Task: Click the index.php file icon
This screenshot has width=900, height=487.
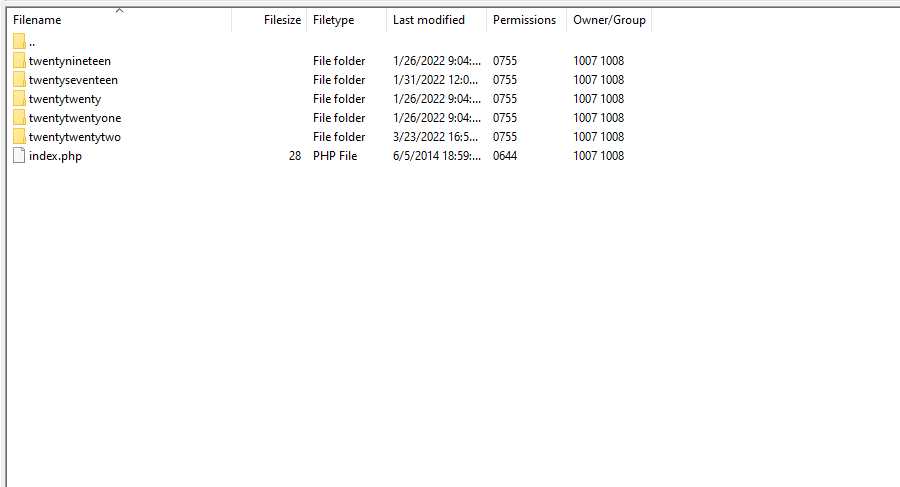Action: pyautogui.click(x=19, y=156)
